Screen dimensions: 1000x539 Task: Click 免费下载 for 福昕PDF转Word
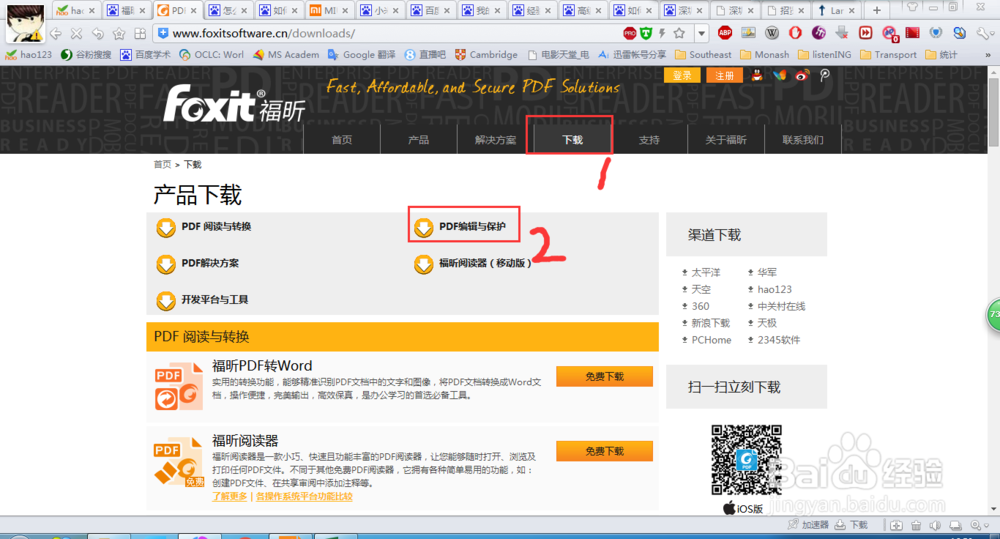[x=604, y=376]
